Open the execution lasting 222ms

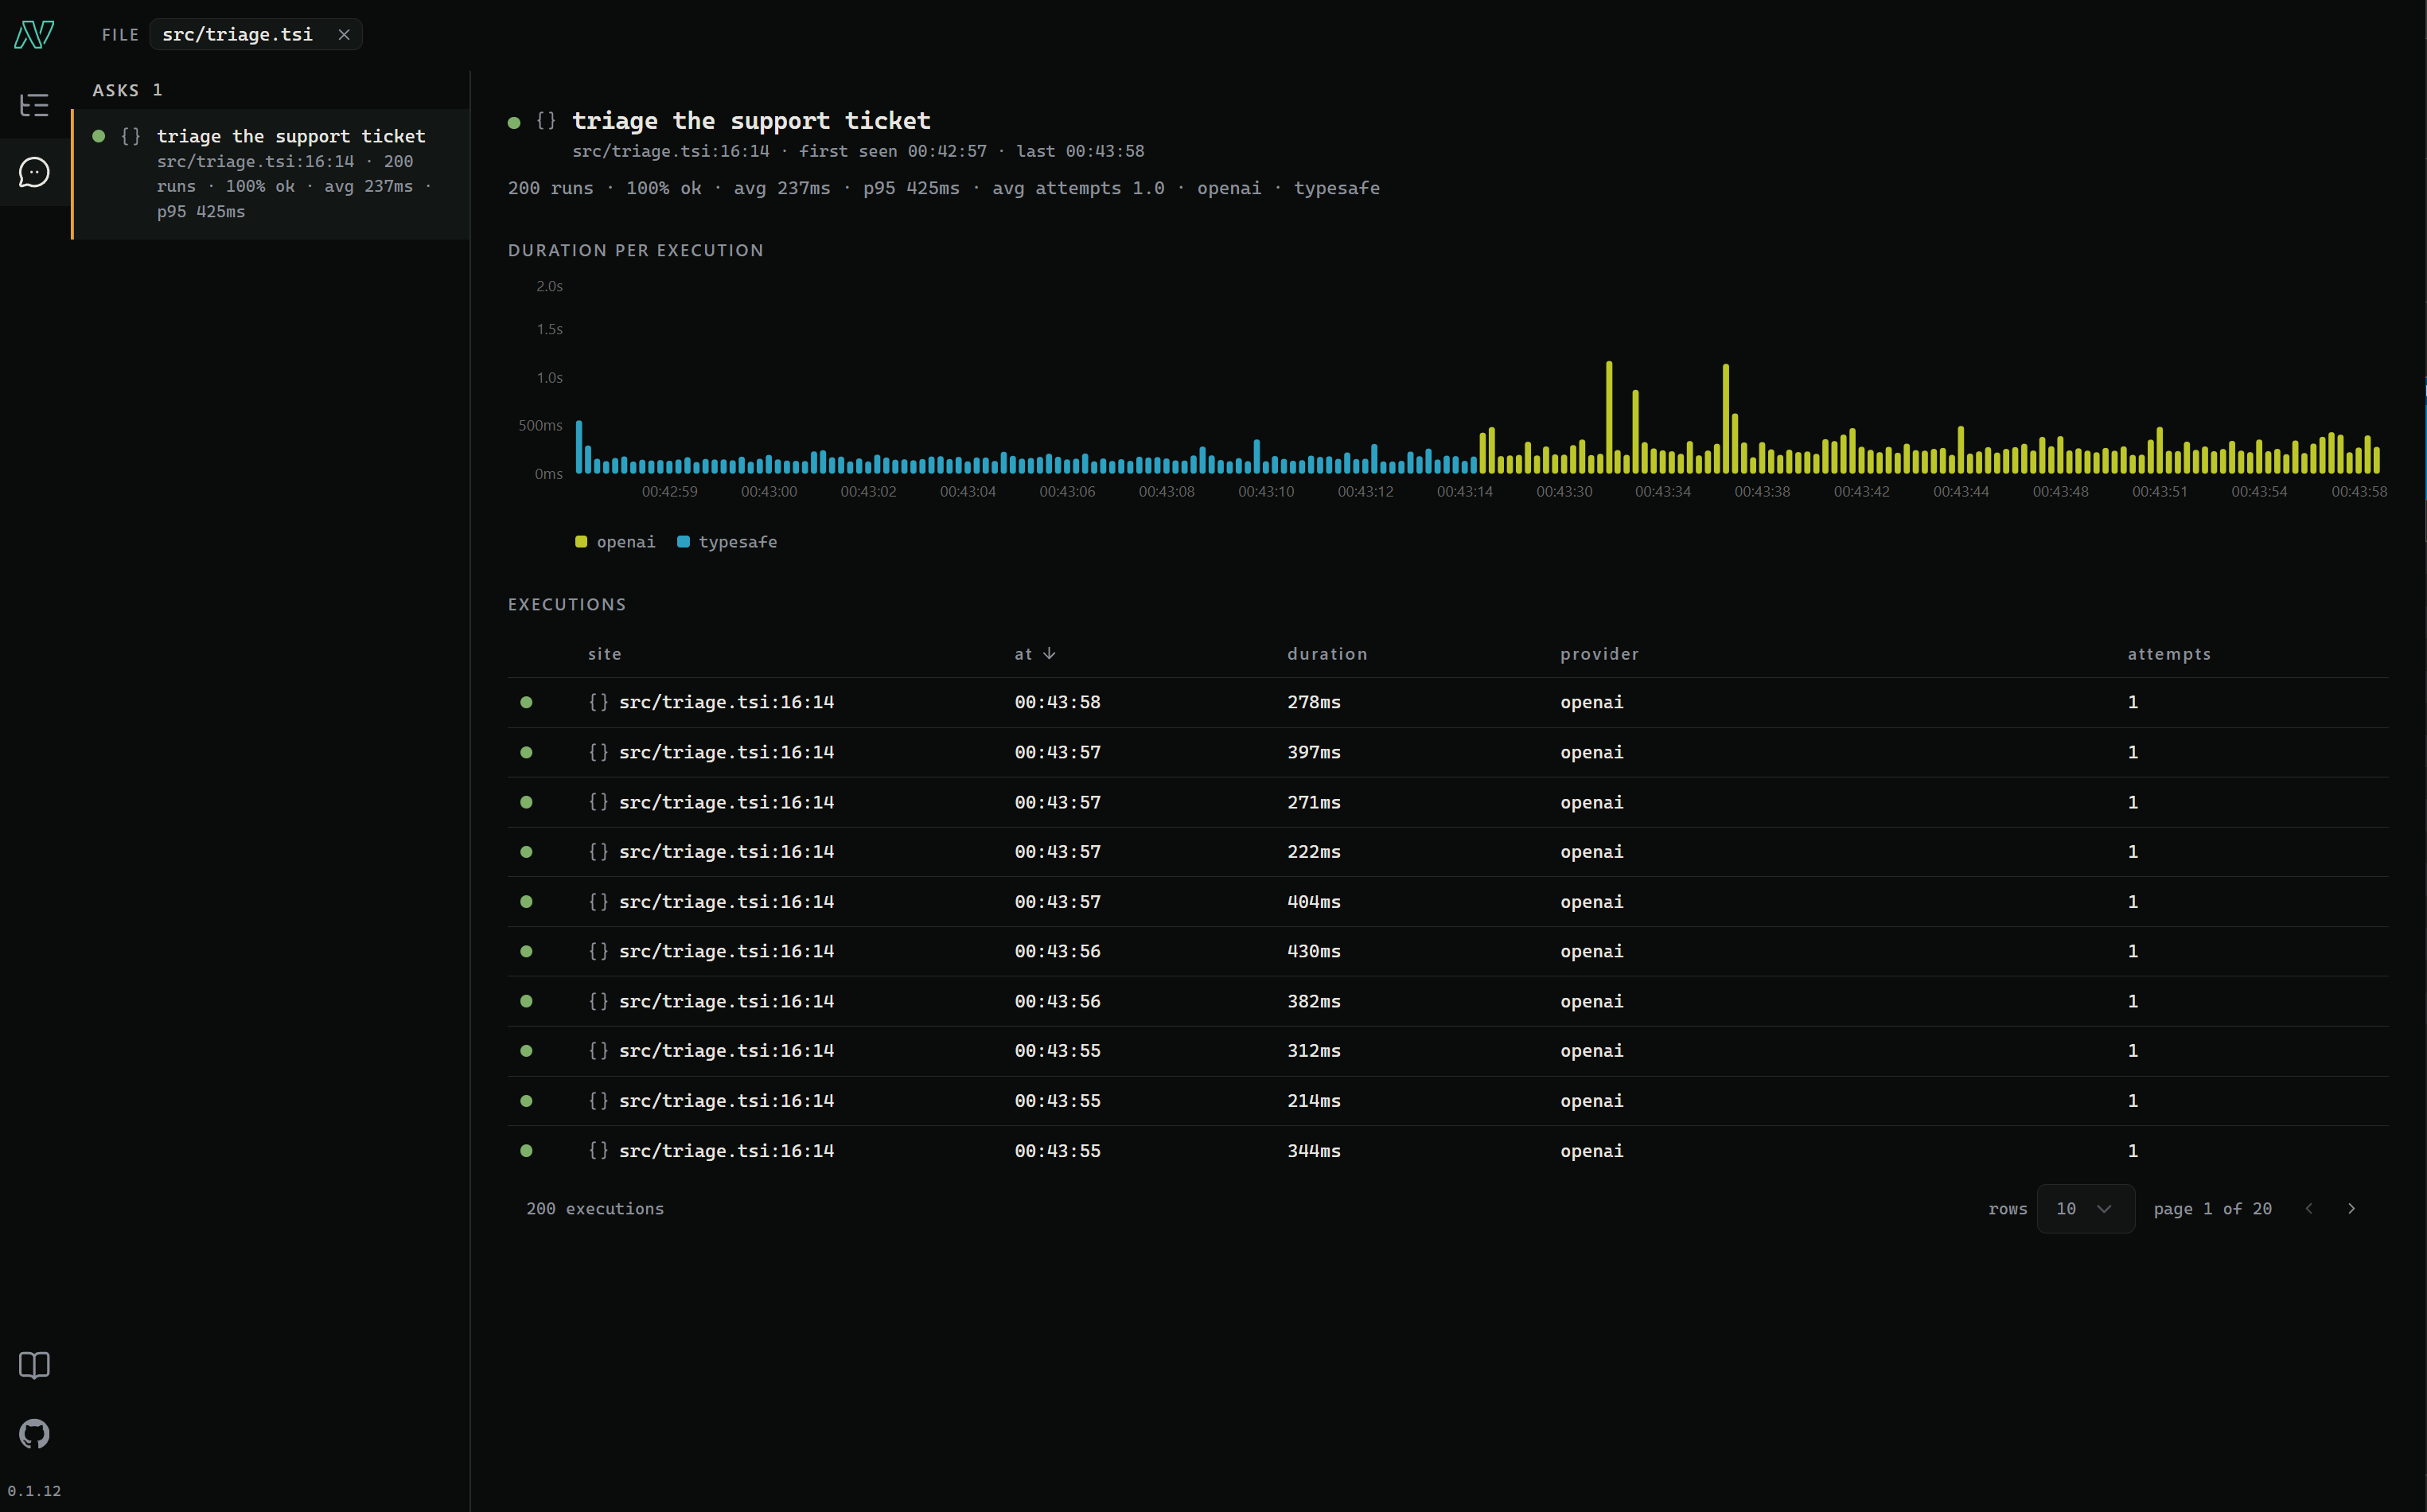1447,852
